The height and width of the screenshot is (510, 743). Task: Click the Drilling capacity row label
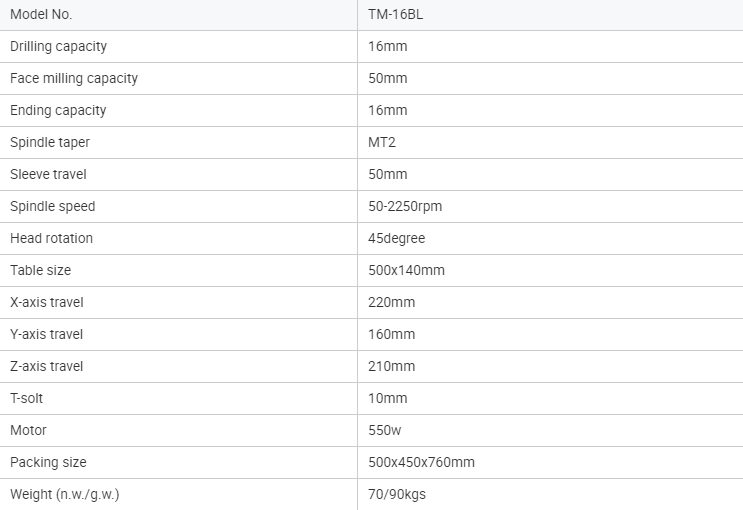coord(58,46)
